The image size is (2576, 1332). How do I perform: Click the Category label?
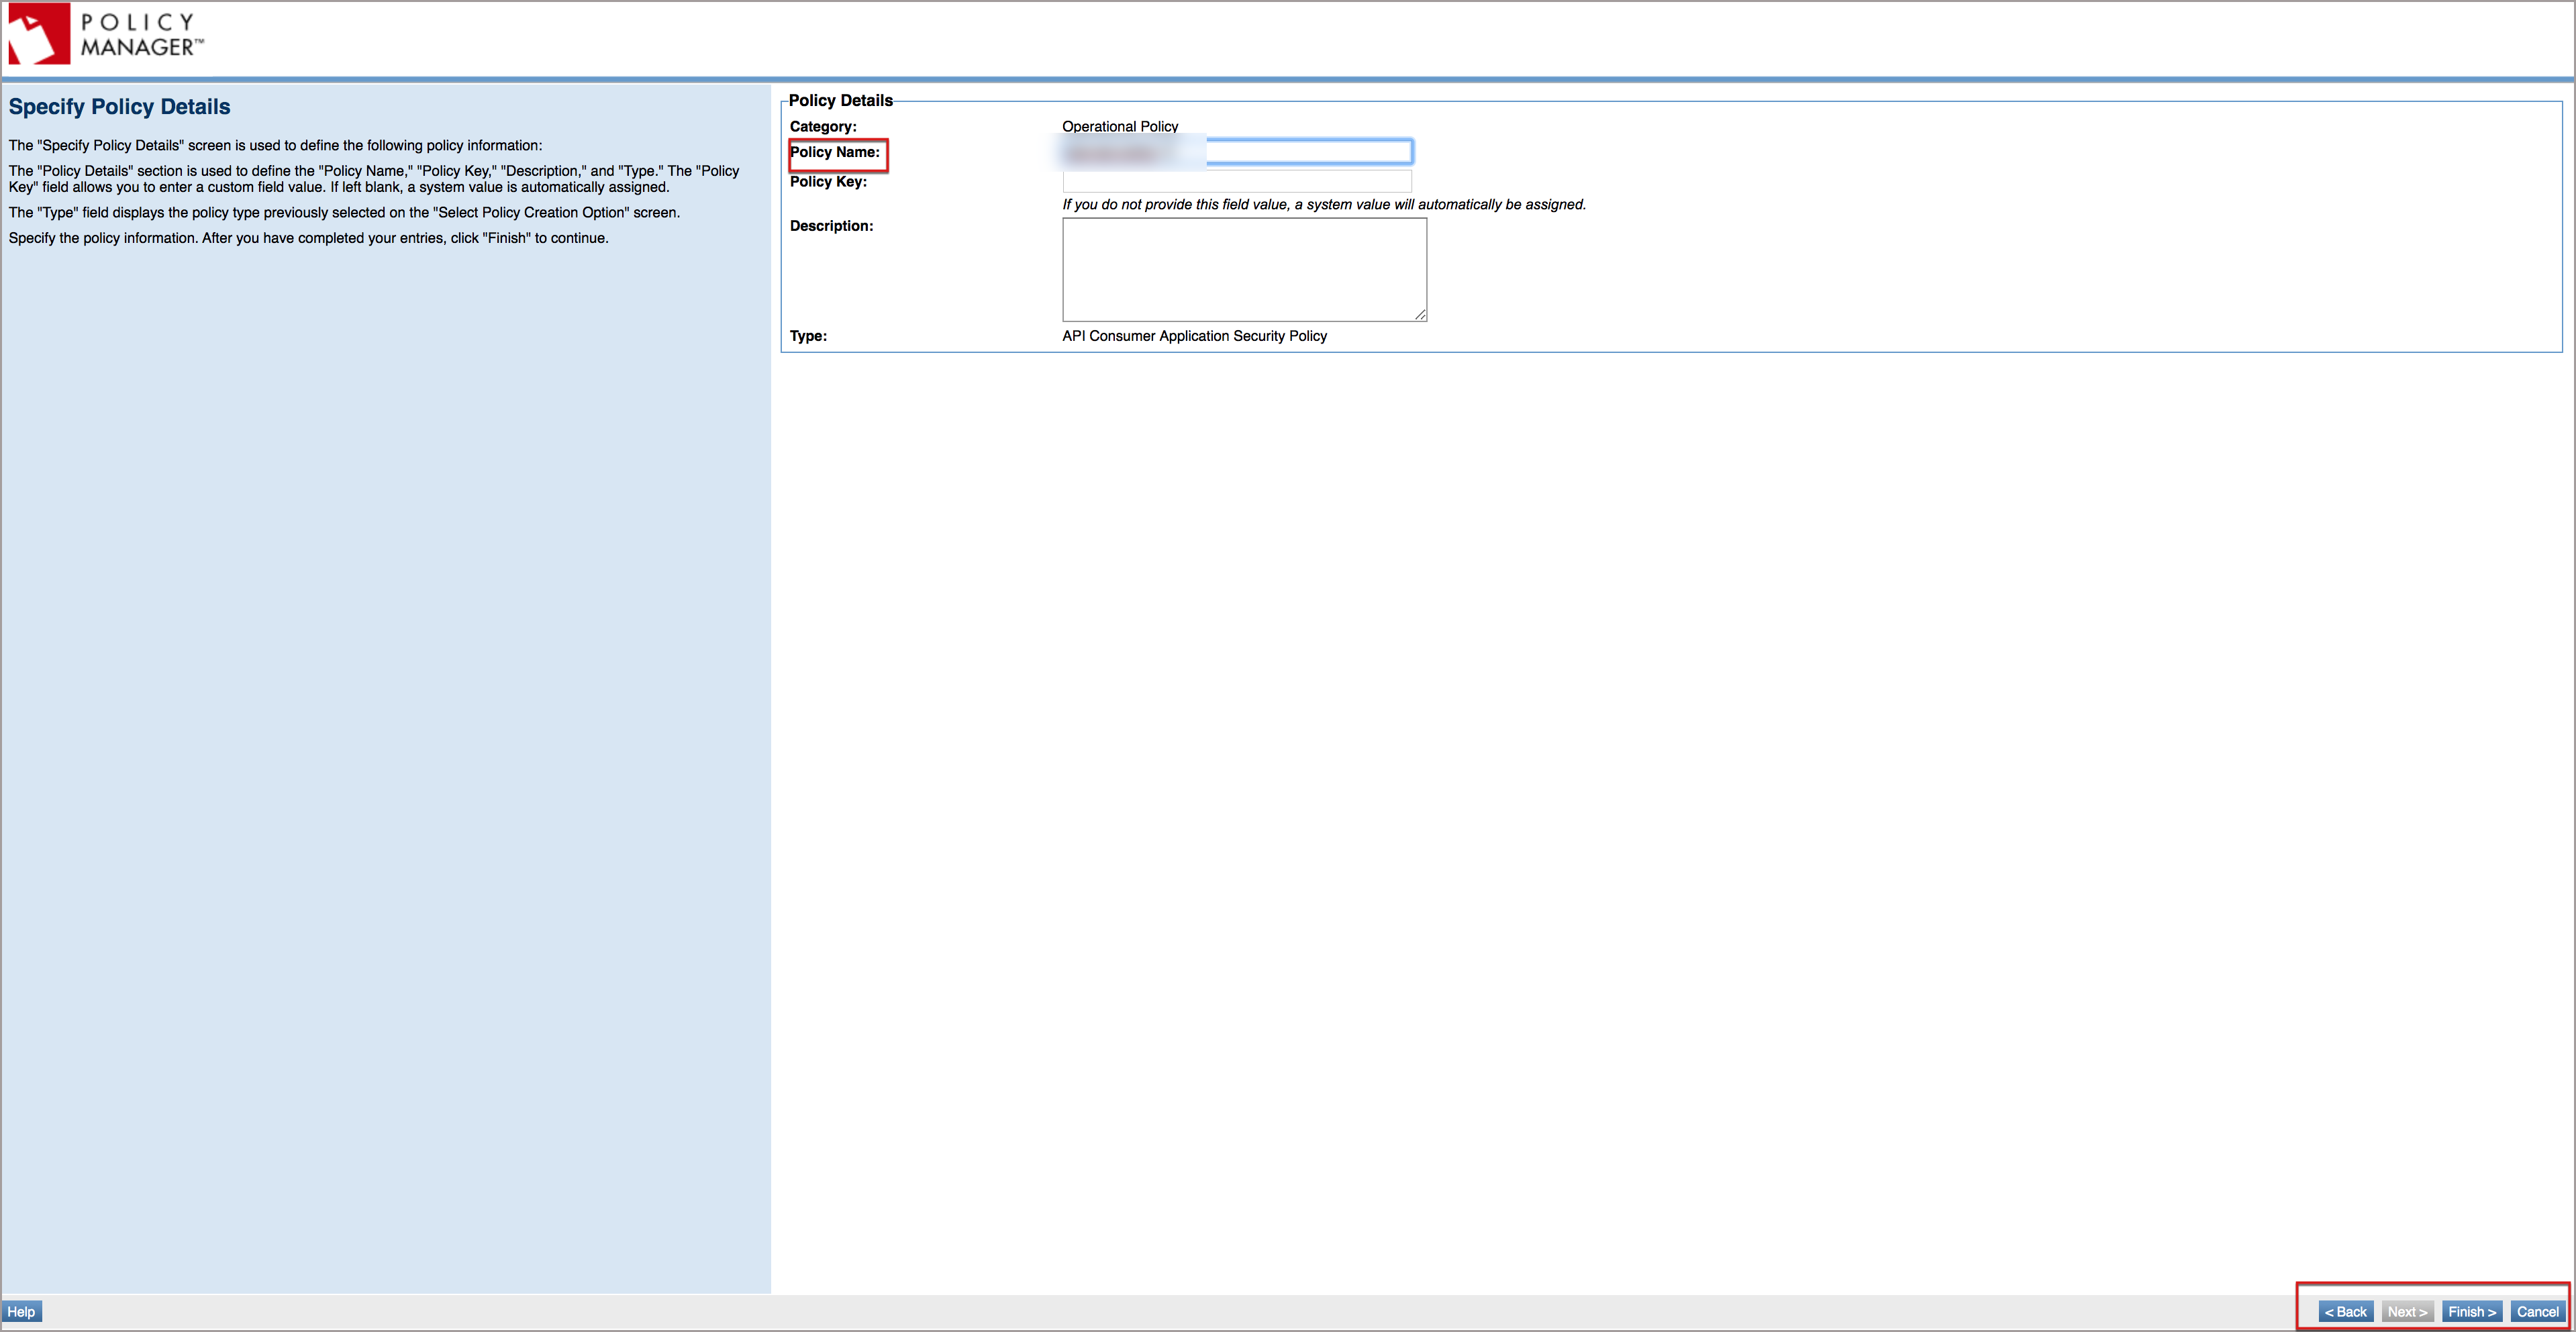click(x=823, y=126)
